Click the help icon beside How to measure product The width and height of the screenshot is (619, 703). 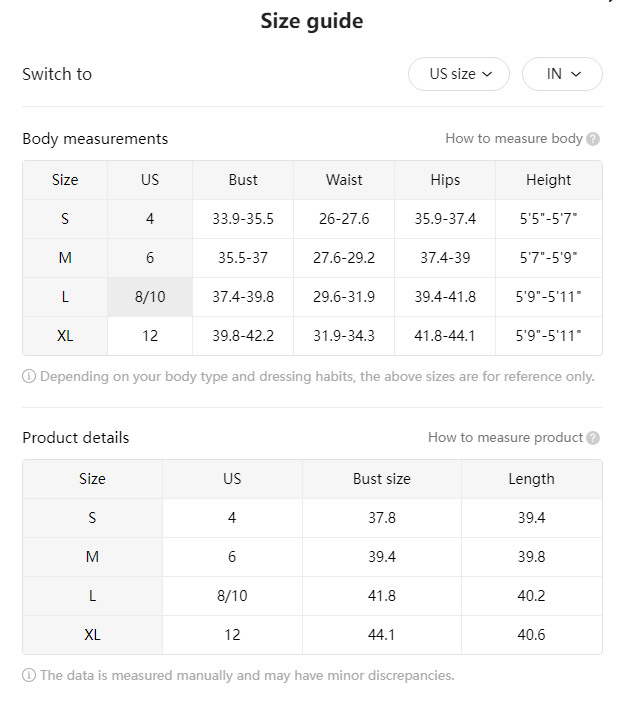(593, 438)
